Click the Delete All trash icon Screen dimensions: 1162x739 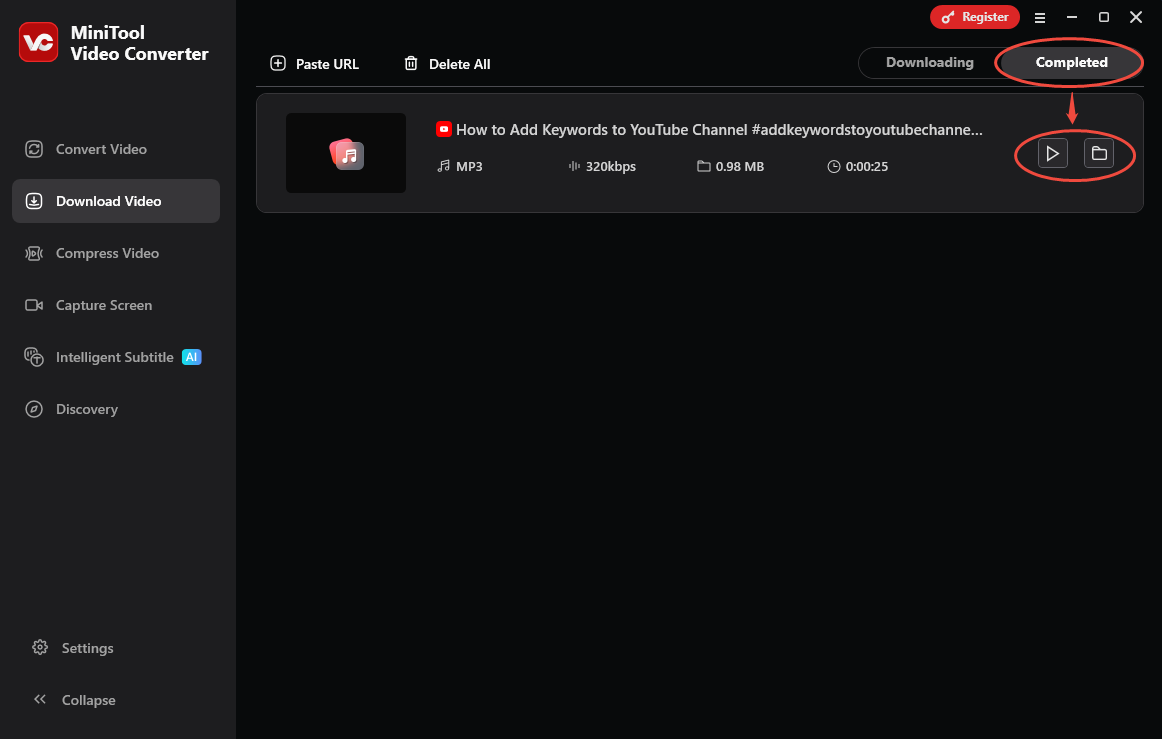pyautogui.click(x=410, y=63)
